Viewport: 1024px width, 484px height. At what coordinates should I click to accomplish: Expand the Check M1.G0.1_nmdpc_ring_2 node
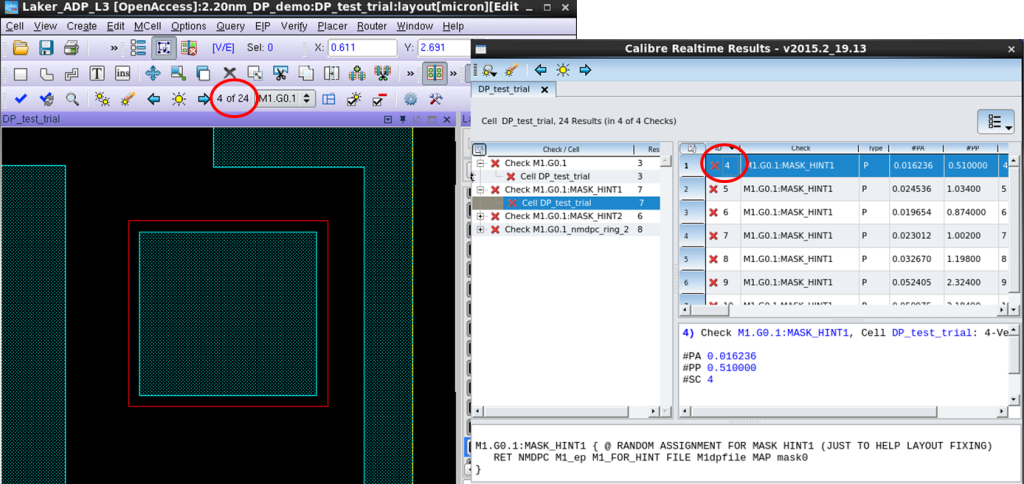[x=481, y=229]
